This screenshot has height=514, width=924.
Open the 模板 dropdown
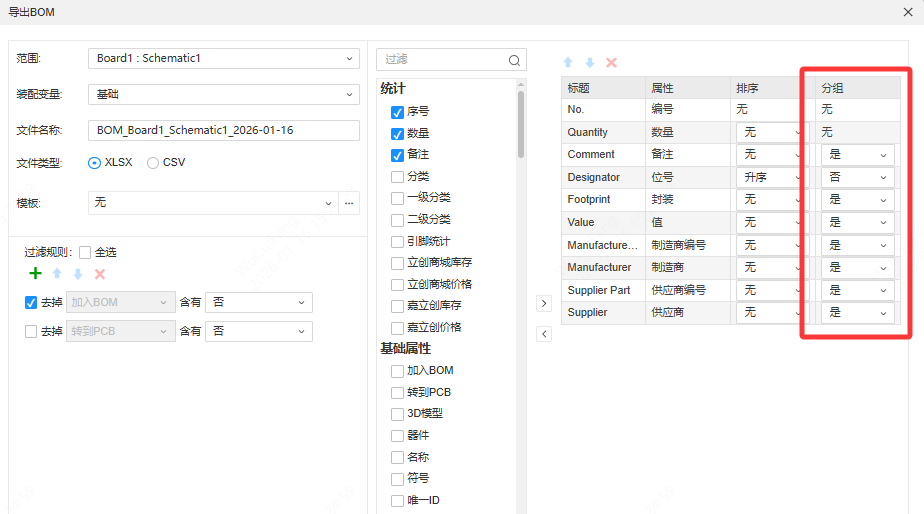point(213,203)
